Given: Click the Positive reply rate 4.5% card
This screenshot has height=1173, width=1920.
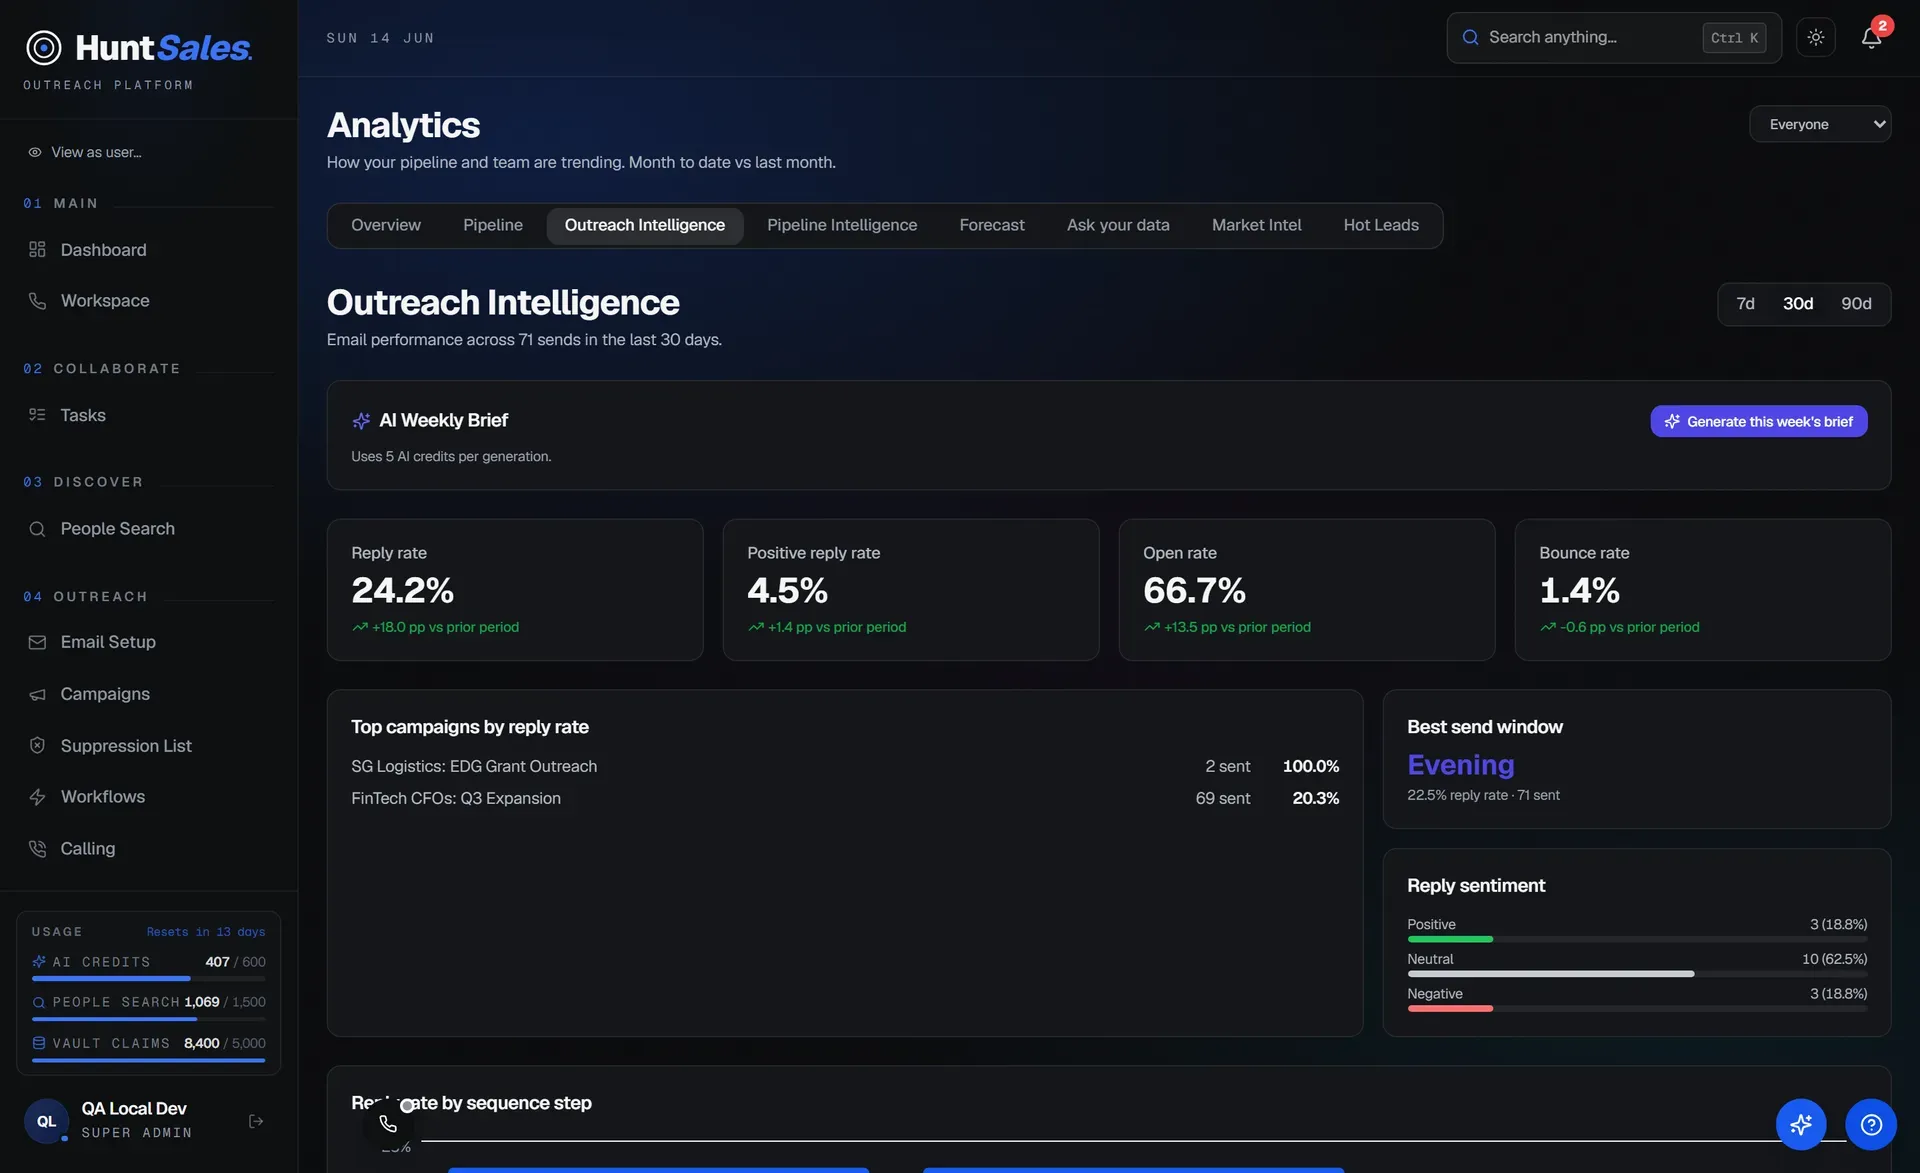Looking at the screenshot, I should click(x=911, y=590).
